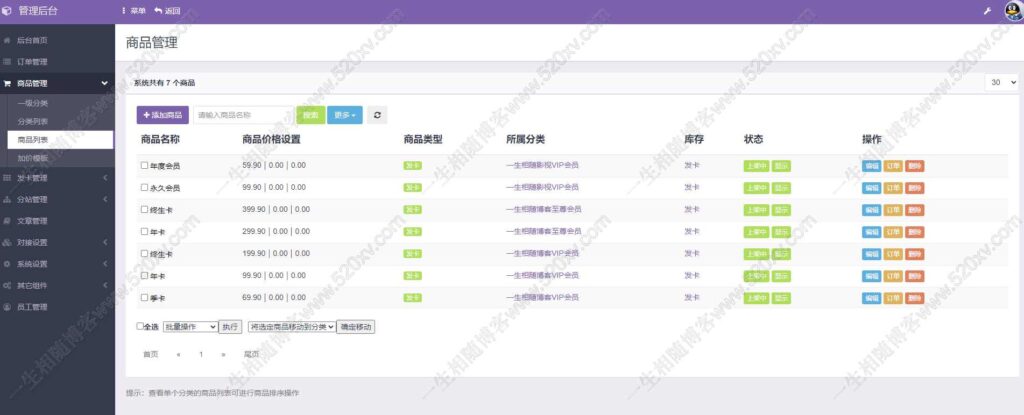Tick the checkbox for 永久会员
The width and height of the screenshot is (1024, 415).
(x=144, y=188)
